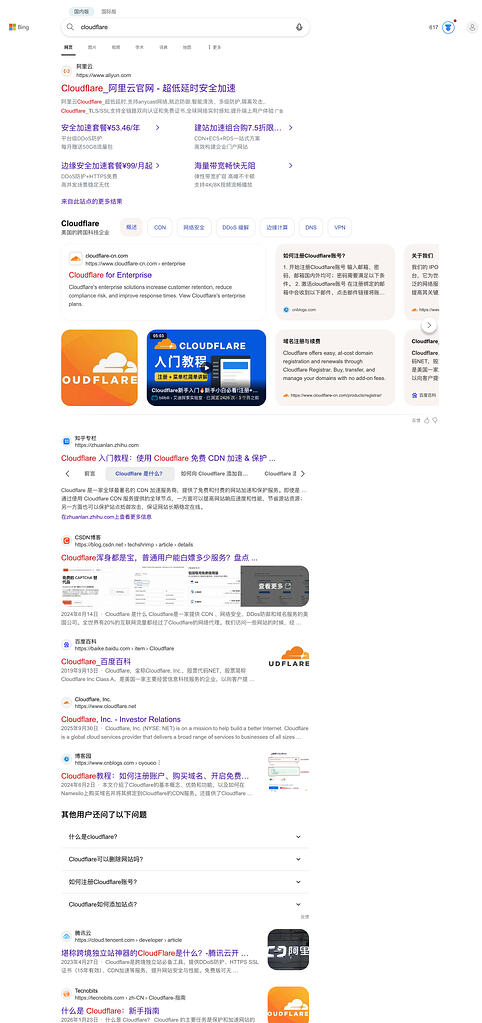Switch to 国内版 search mode
Image resolution: width=482 pixels, height=1023 pixels.
(83, 11)
